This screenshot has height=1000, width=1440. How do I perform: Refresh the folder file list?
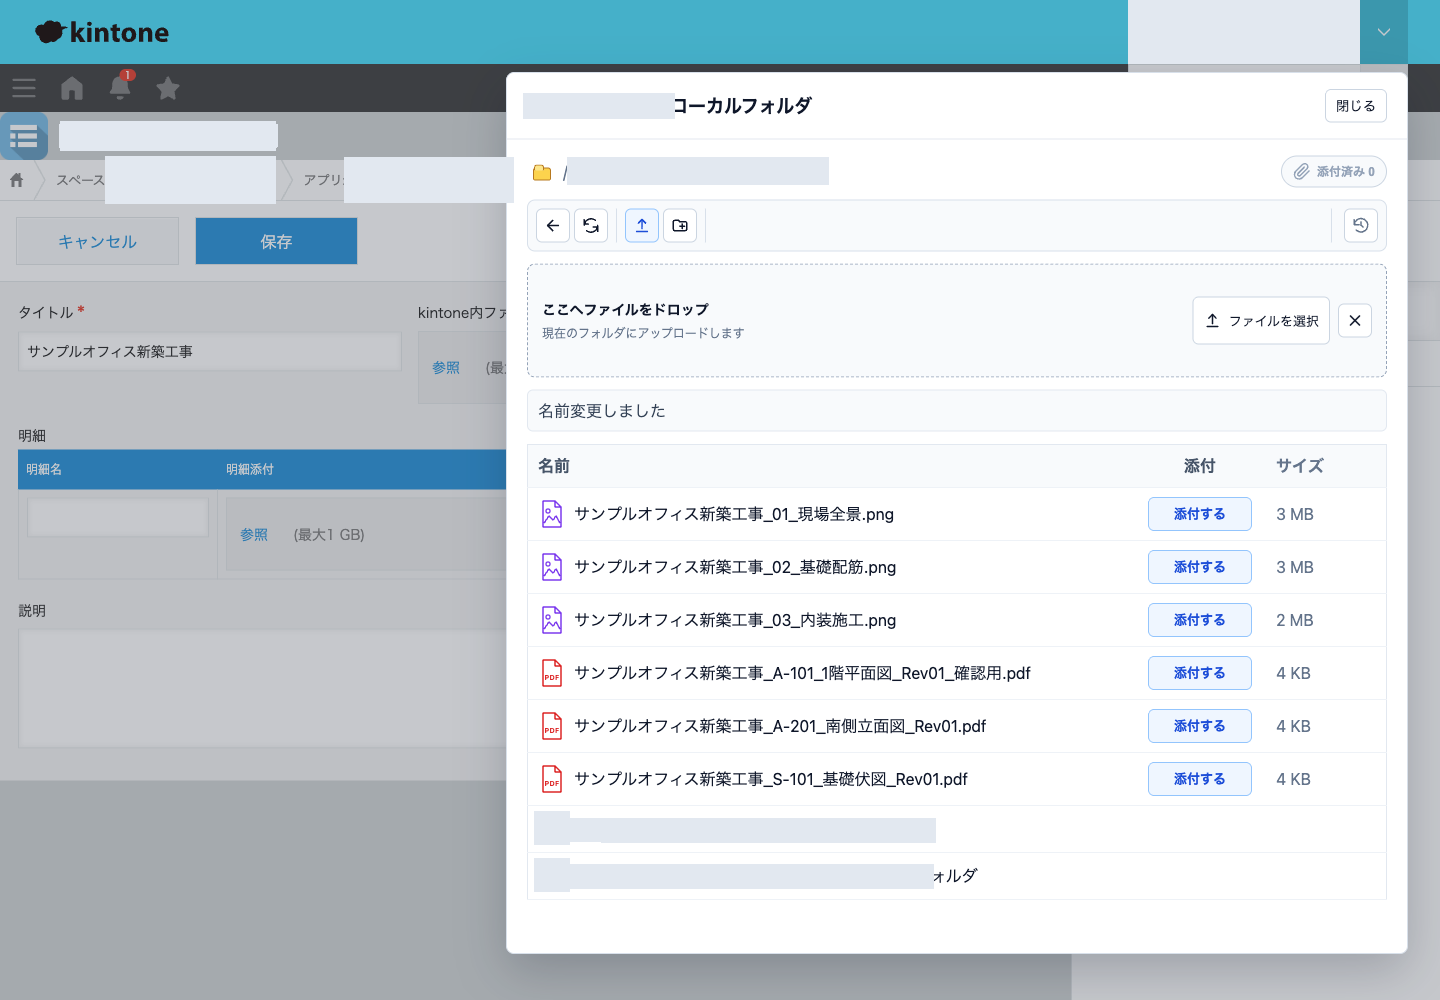coord(591,226)
